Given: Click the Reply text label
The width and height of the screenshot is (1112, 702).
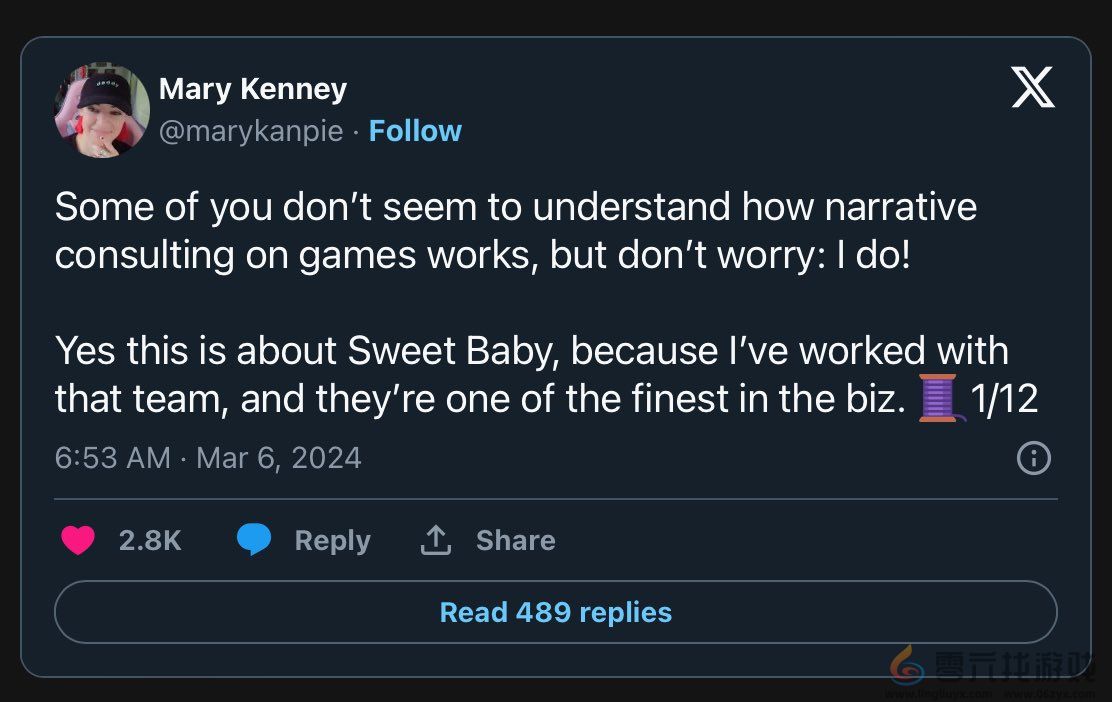Looking at the screenshot, I should pos(332,541).
